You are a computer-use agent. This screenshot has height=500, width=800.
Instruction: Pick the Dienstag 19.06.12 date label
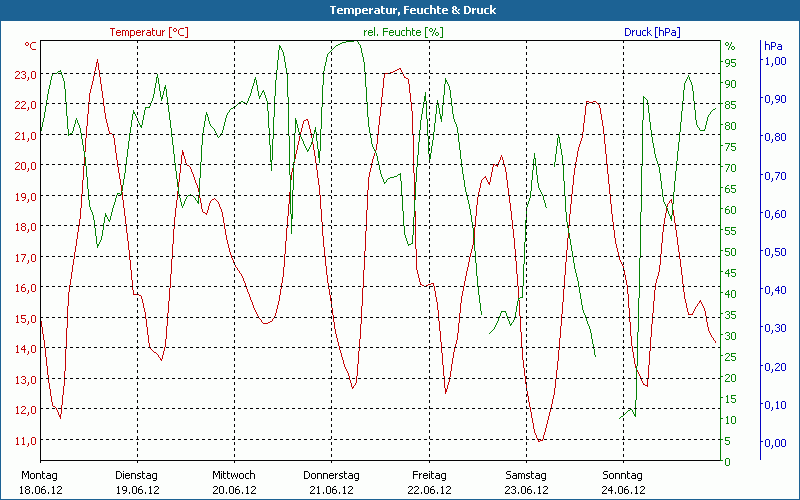click(x=137, y=482)
